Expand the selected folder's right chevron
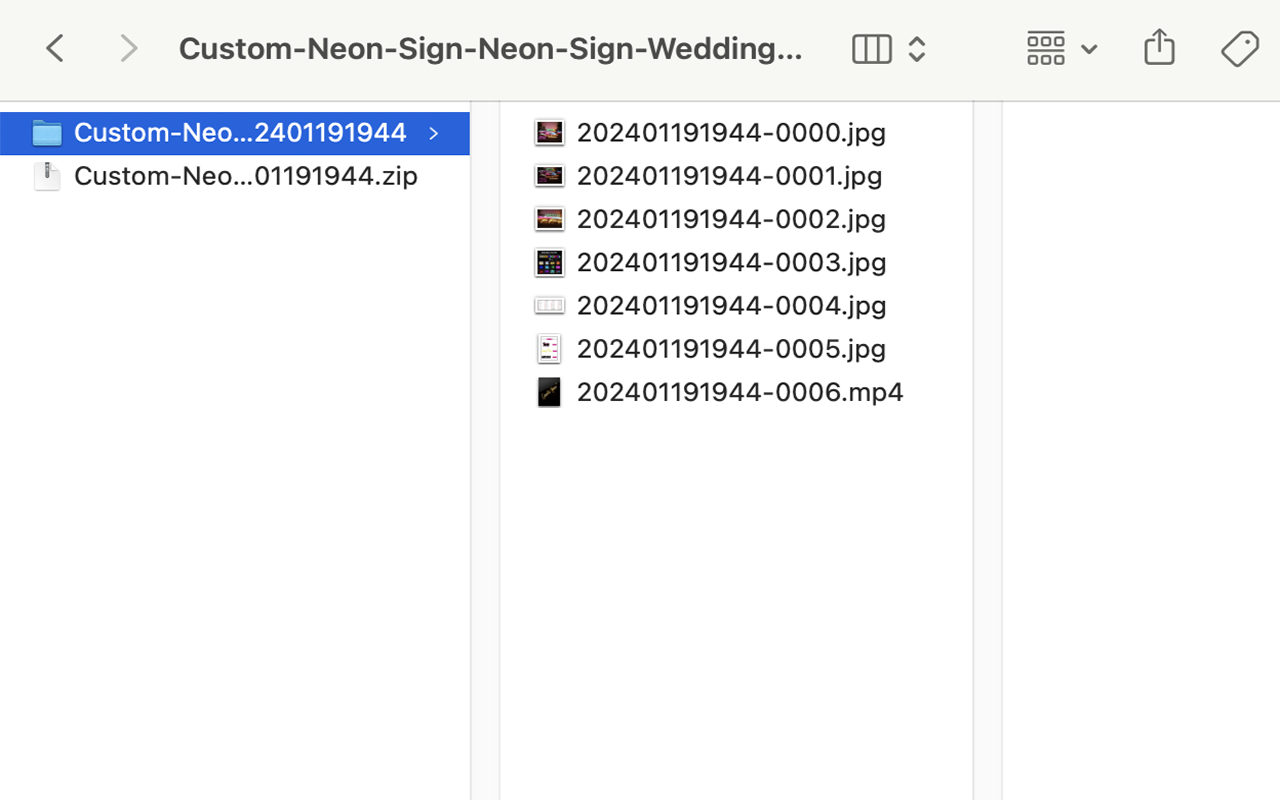 [433, 133]
